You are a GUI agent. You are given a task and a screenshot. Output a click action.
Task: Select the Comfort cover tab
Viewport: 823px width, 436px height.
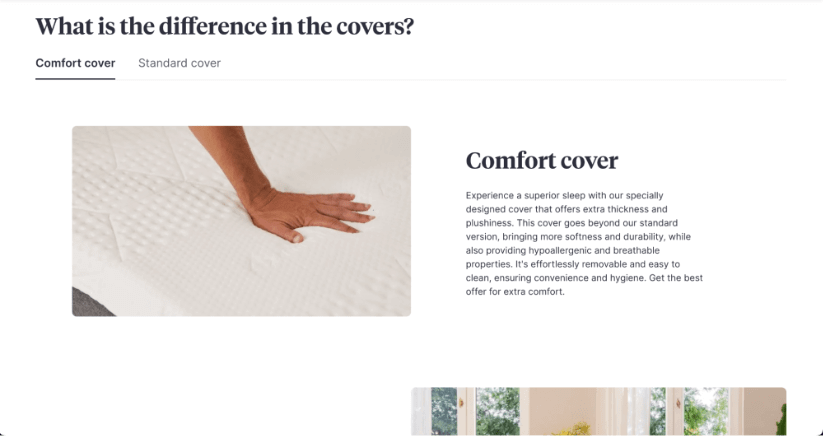pos(75,63)
